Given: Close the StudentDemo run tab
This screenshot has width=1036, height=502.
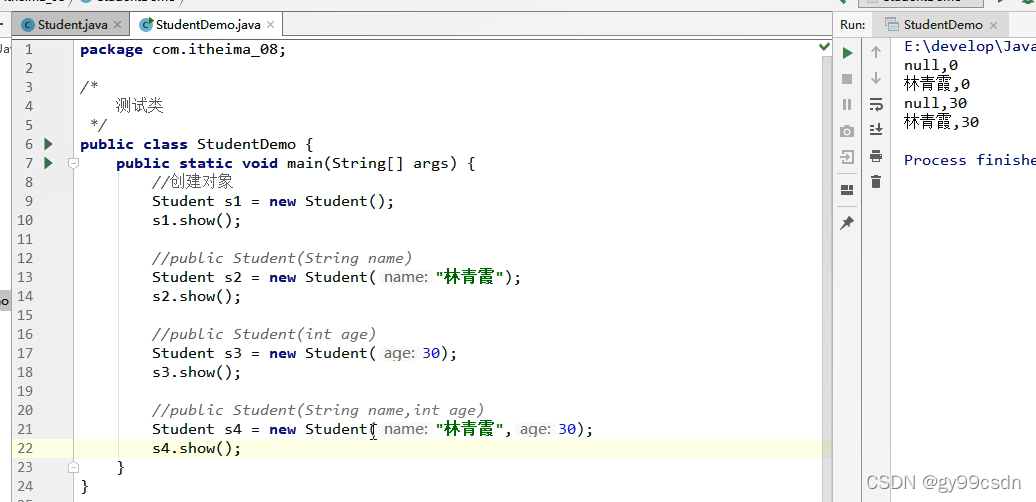Looking at the screenshot, I should (994, 25).
